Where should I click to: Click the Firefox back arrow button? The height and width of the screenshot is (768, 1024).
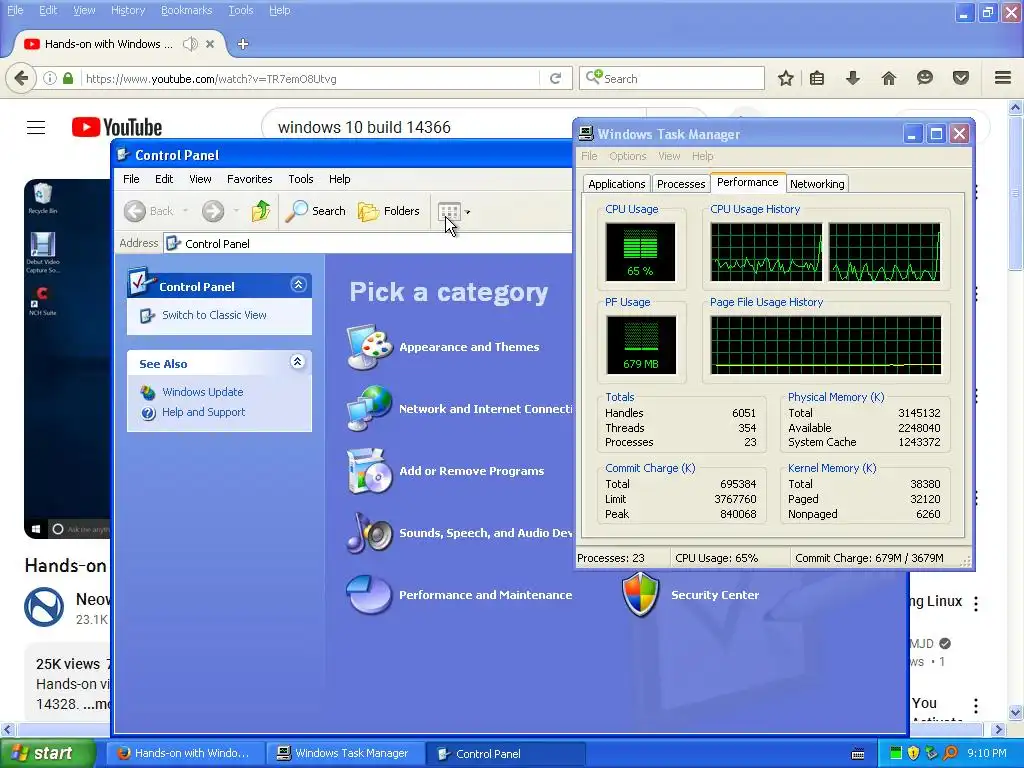pos(21,78)
